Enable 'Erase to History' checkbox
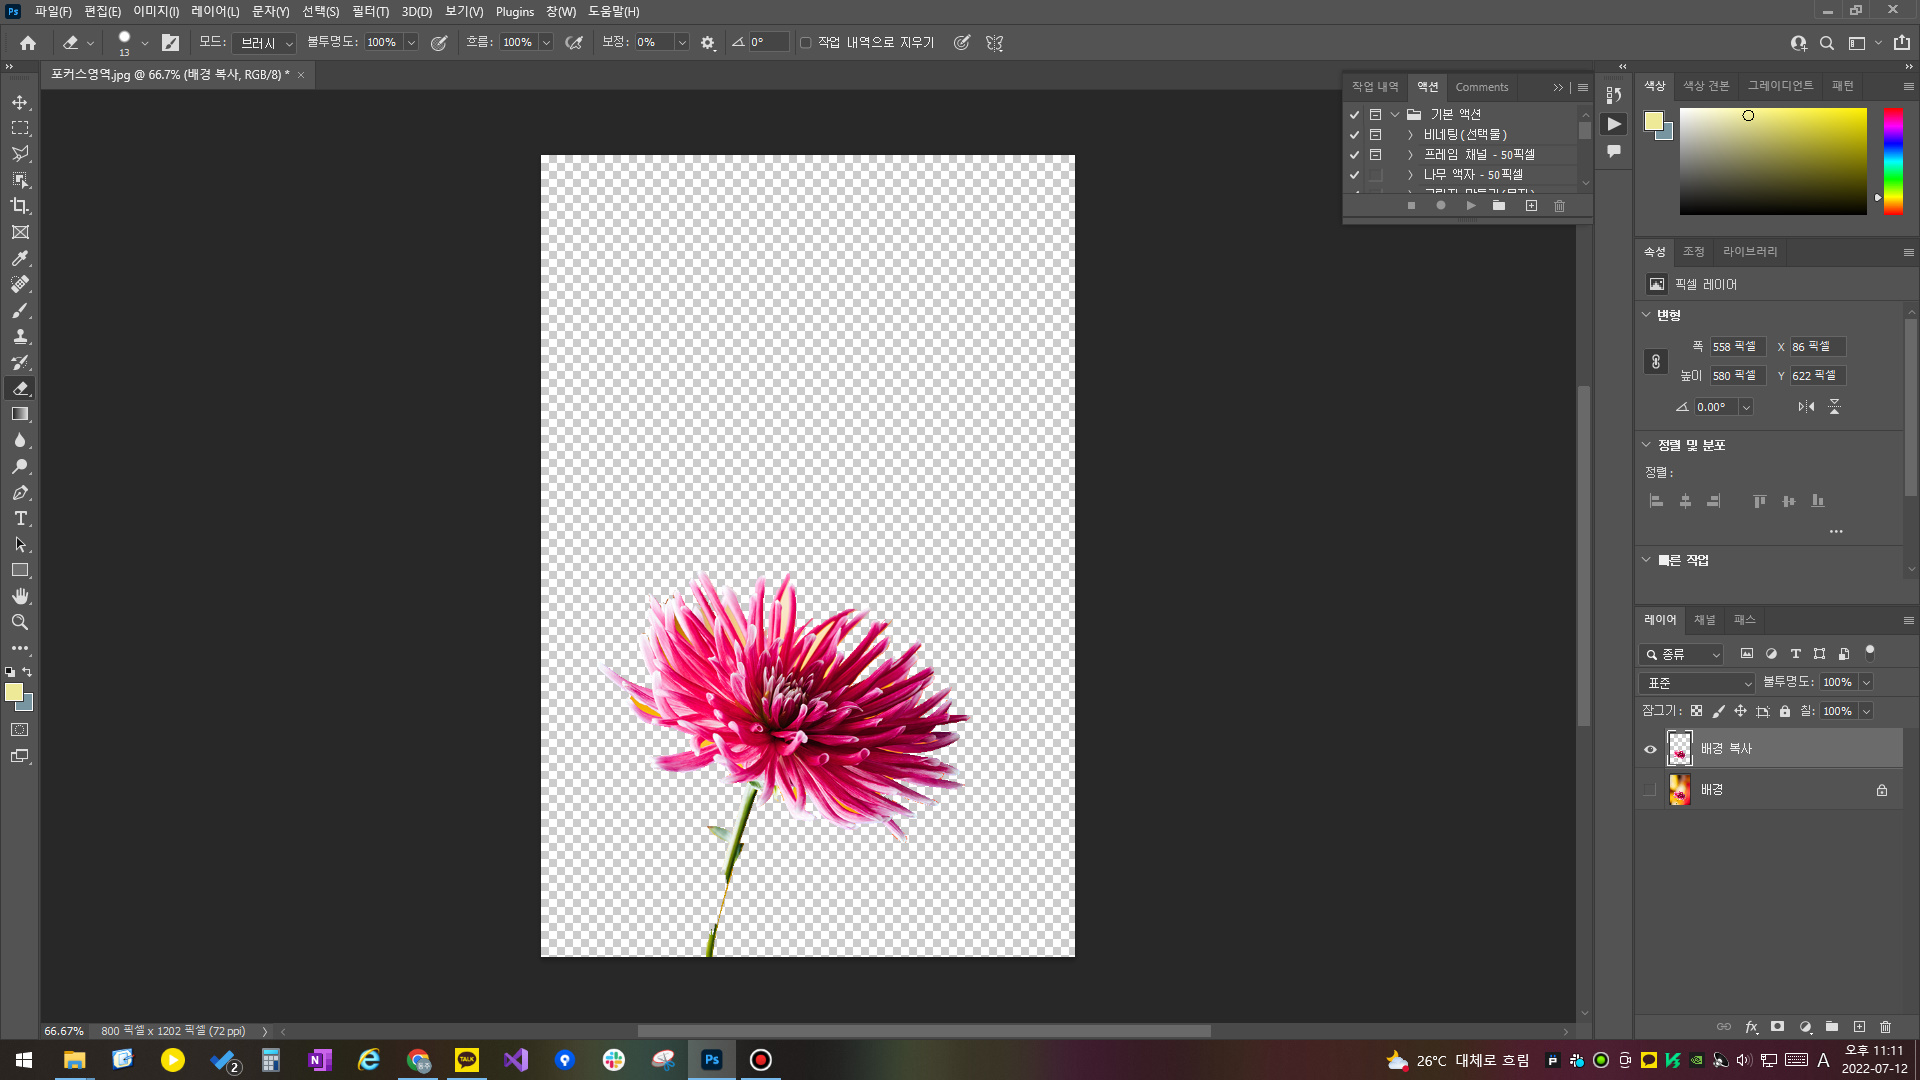 click(x=806, y=43)
